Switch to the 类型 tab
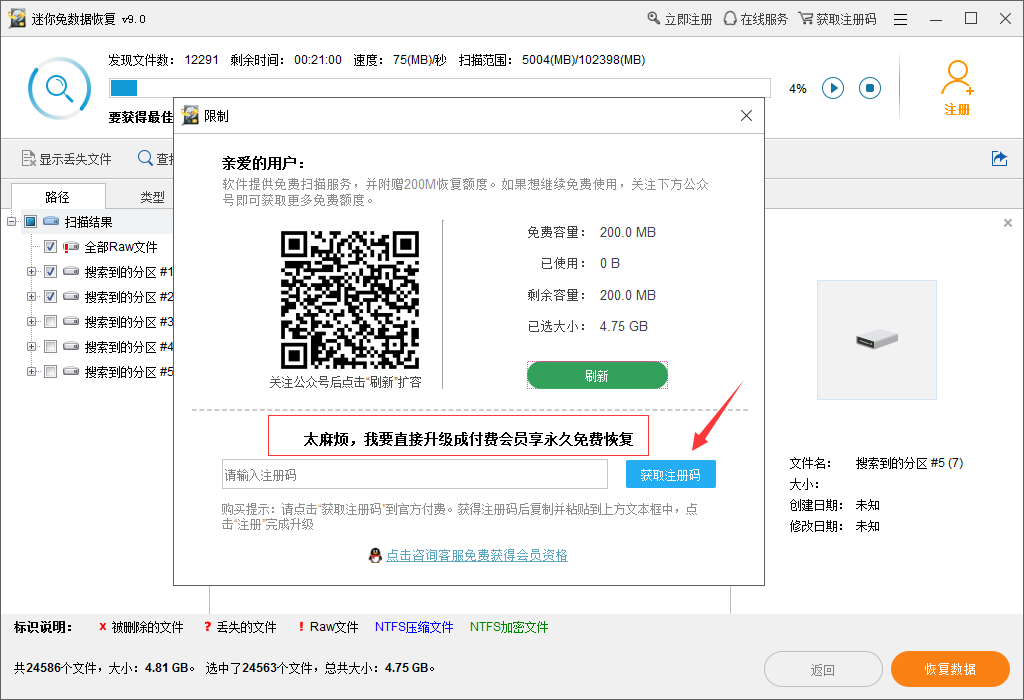This screenshot has height=700, width=1024. 152,197
